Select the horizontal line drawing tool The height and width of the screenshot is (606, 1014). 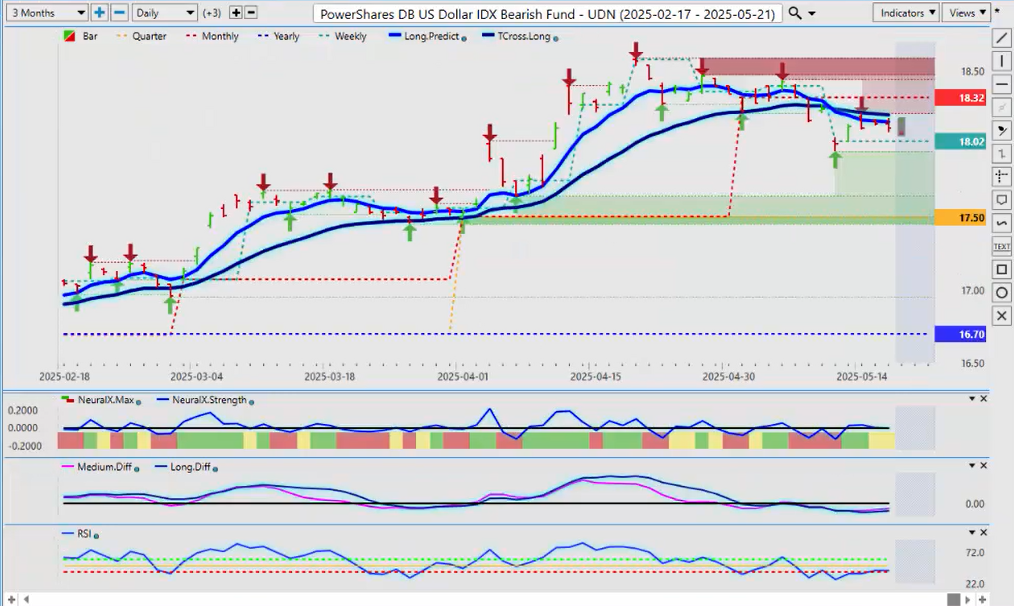click(x=1001, y=85)
